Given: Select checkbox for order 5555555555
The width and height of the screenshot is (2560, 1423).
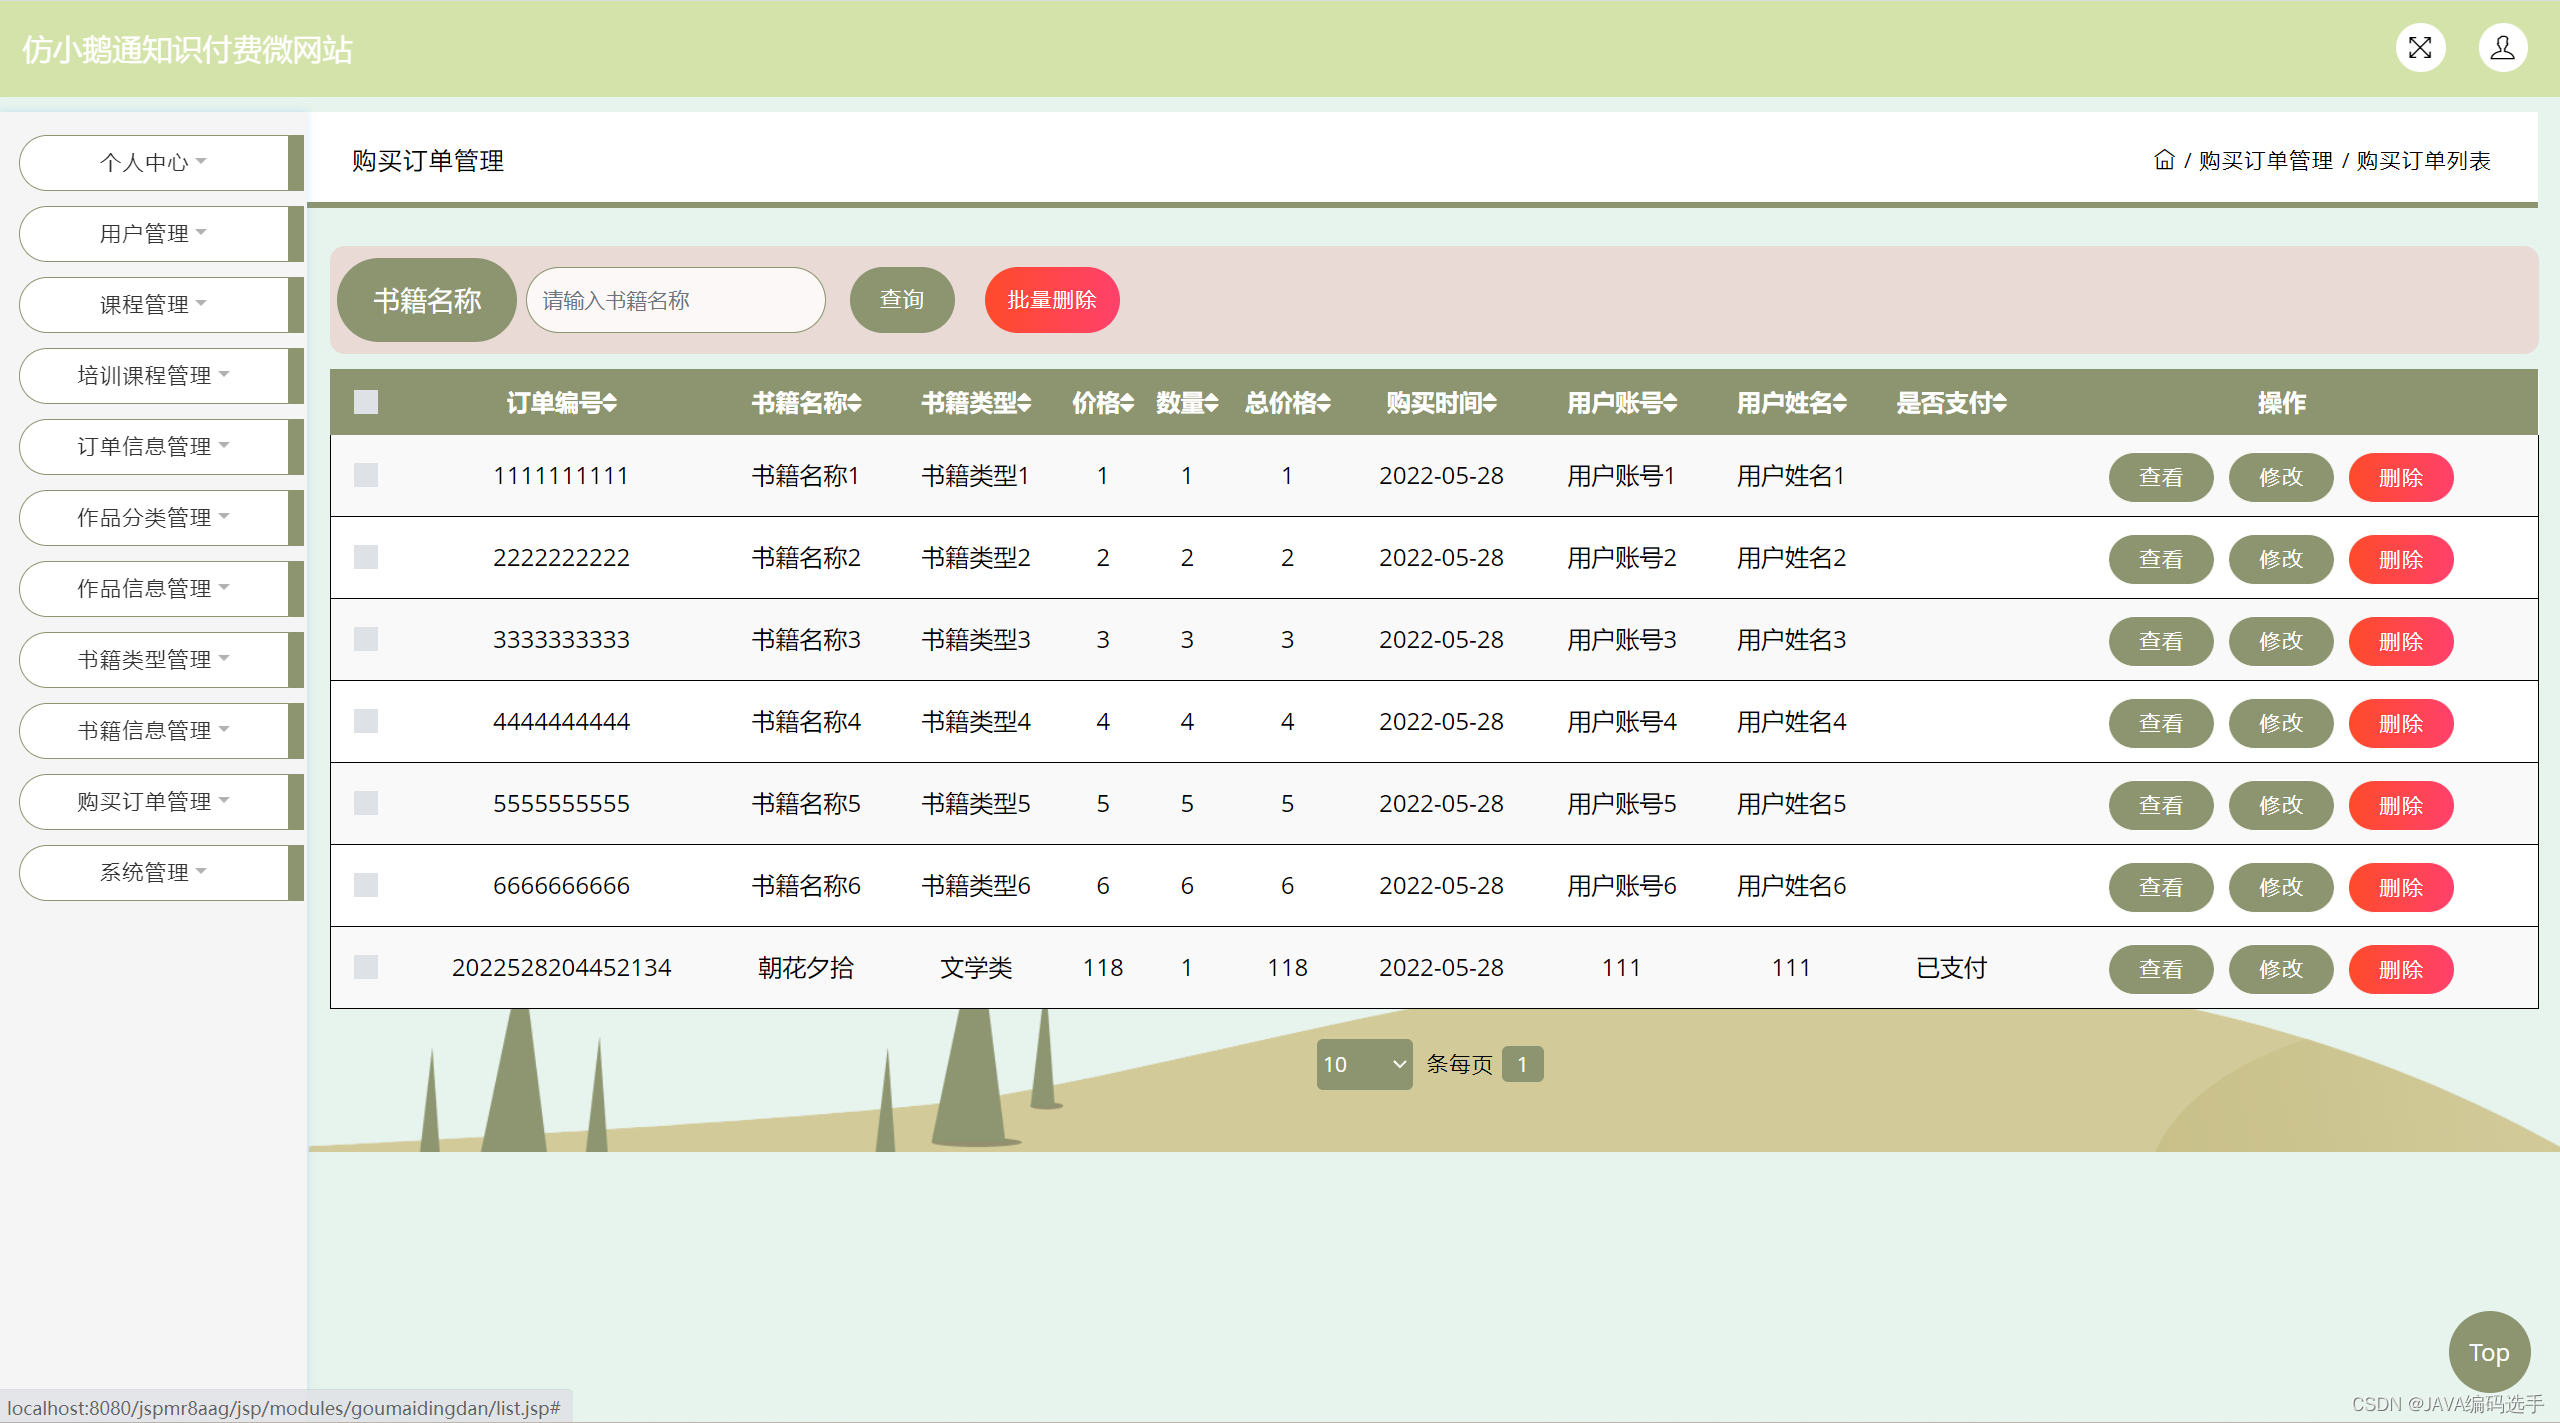Looking at the screenshot, I should (366, 803).
